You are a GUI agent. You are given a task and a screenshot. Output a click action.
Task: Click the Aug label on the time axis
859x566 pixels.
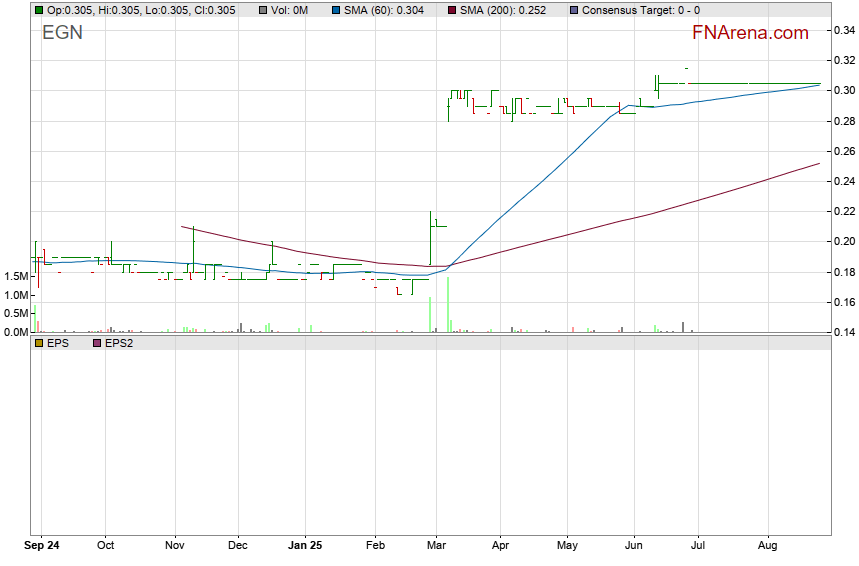click(768, 546)
